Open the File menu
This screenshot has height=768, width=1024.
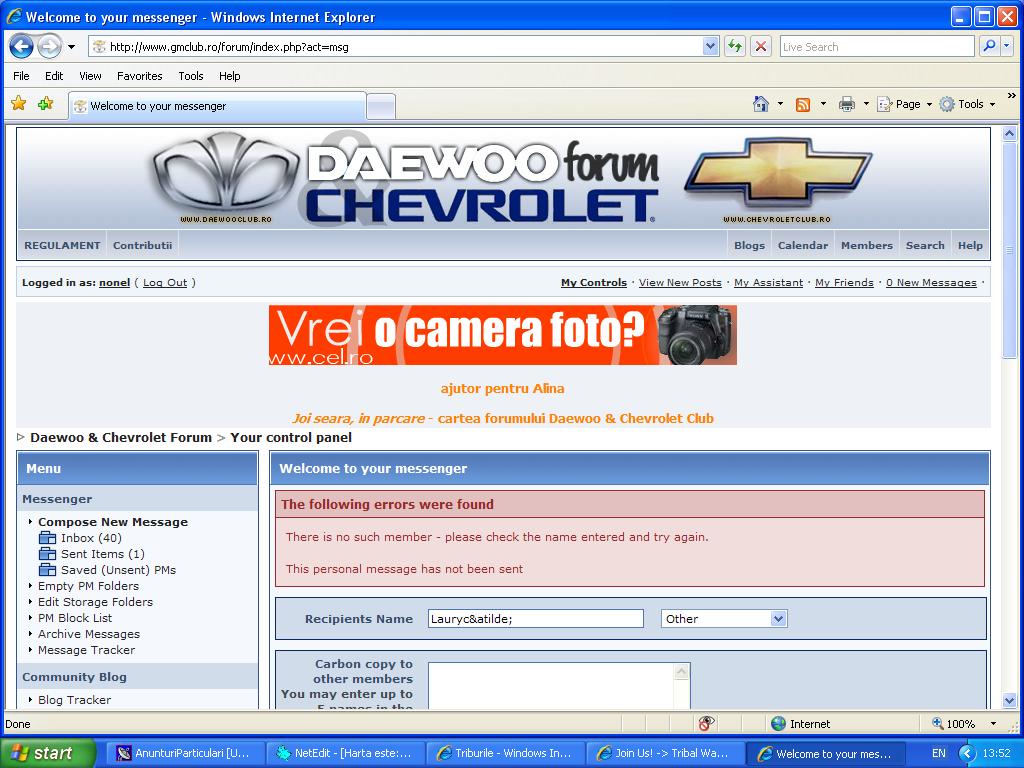pos(22,76)
